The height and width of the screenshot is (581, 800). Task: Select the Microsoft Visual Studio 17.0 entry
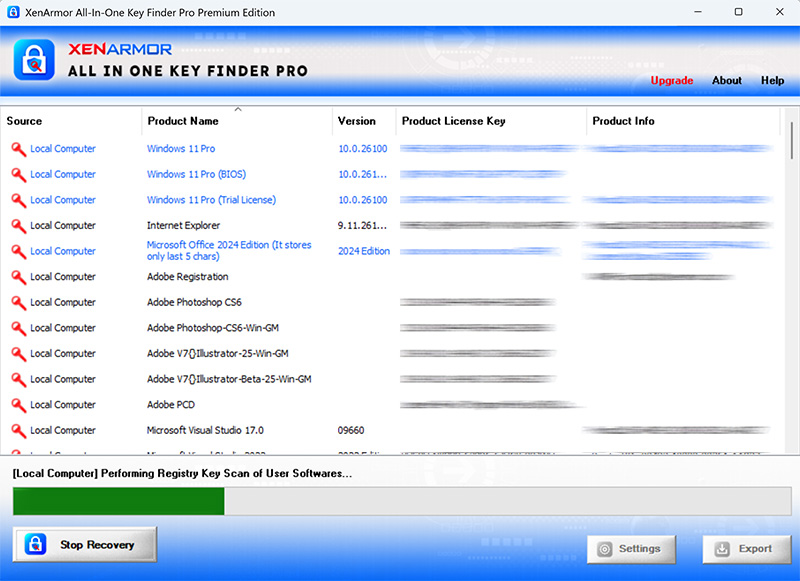tap(205, 430)
